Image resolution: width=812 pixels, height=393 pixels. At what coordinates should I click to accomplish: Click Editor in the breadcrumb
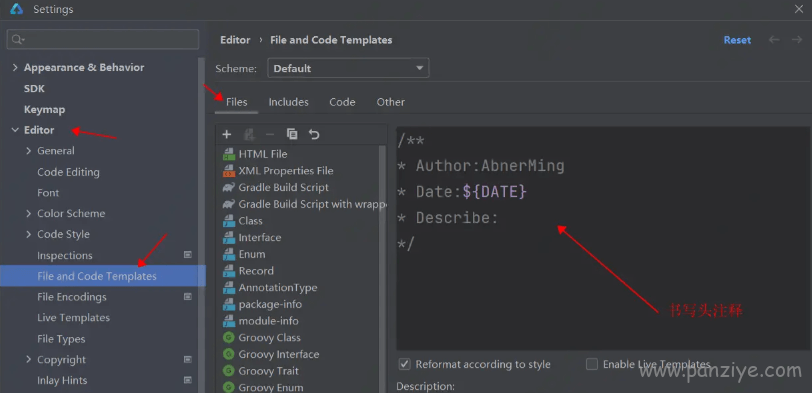pyautogui.click(x=235, y=40)
